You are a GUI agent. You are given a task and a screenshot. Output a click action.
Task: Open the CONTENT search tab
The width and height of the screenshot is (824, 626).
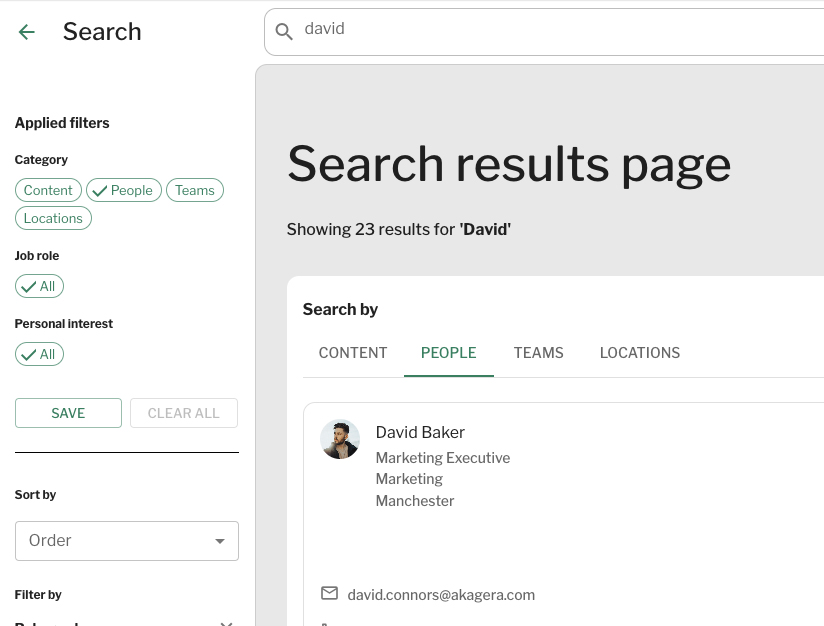[x=352, y=353]
